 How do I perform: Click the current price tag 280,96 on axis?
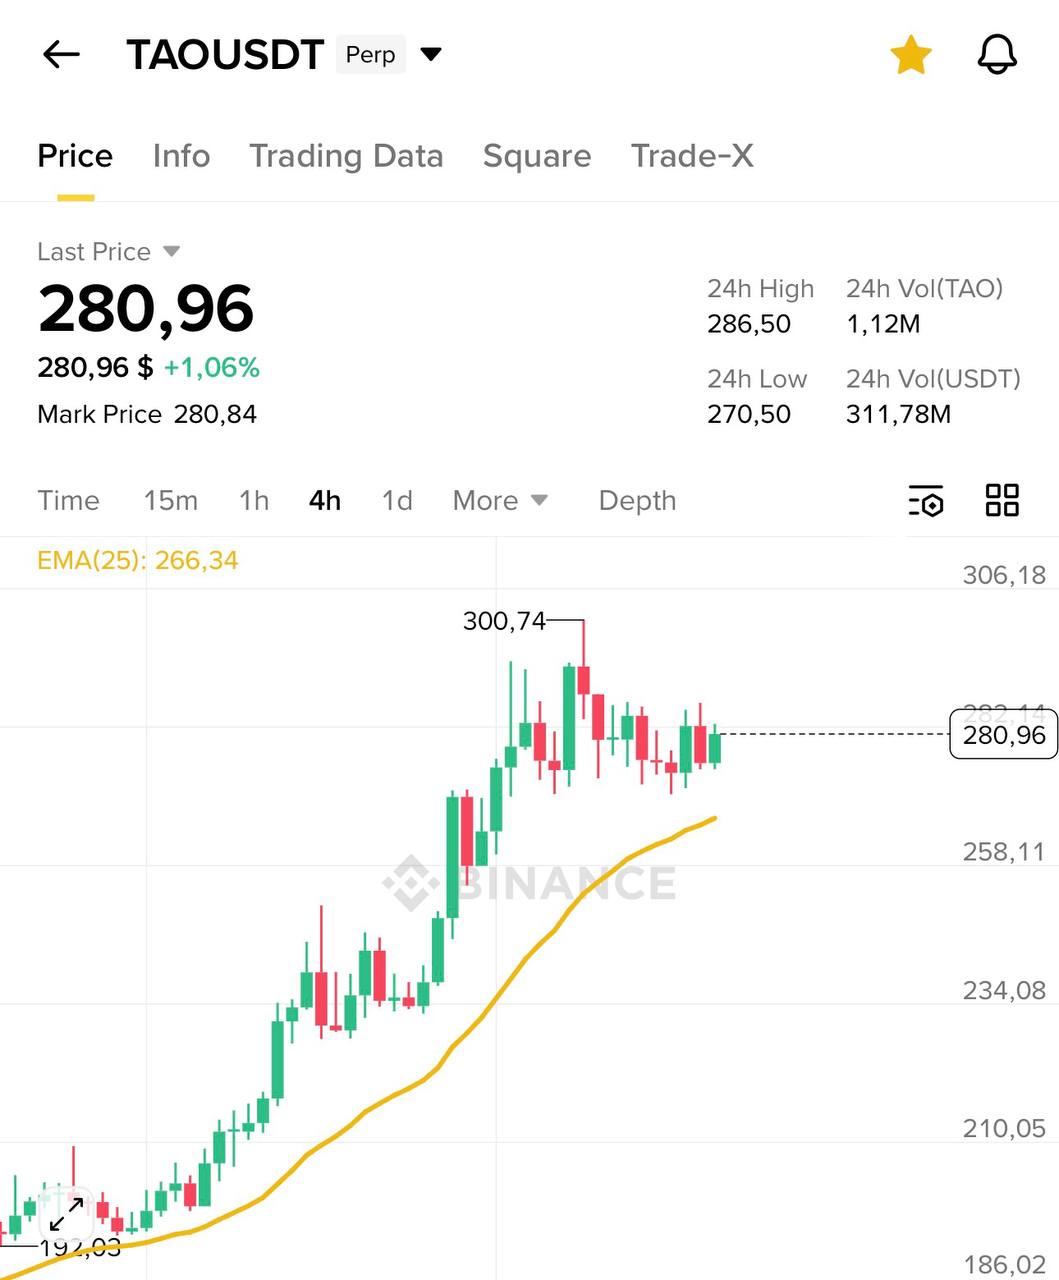[x=1003, y=736]
